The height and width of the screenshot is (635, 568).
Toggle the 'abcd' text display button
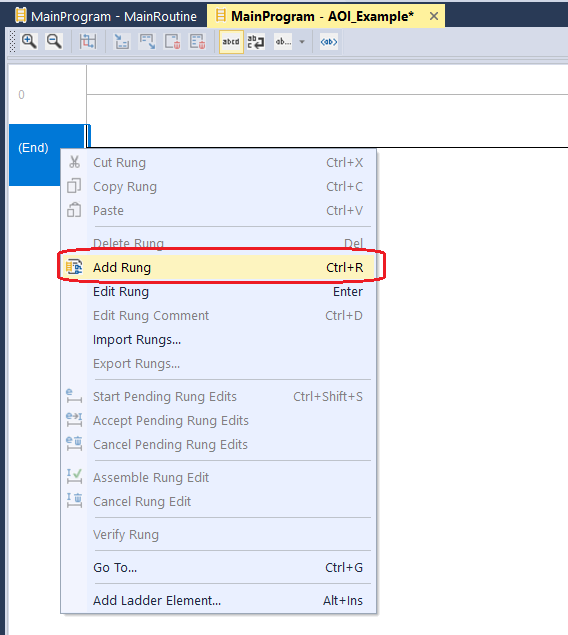tap(231, 42)
